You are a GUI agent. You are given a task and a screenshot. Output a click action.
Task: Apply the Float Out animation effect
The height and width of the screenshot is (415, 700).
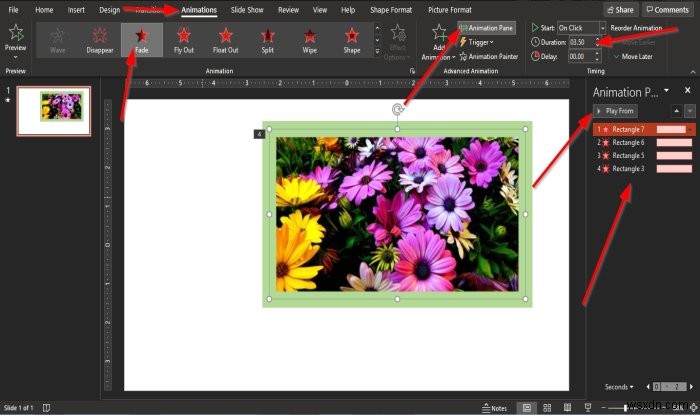coord(225,40)
